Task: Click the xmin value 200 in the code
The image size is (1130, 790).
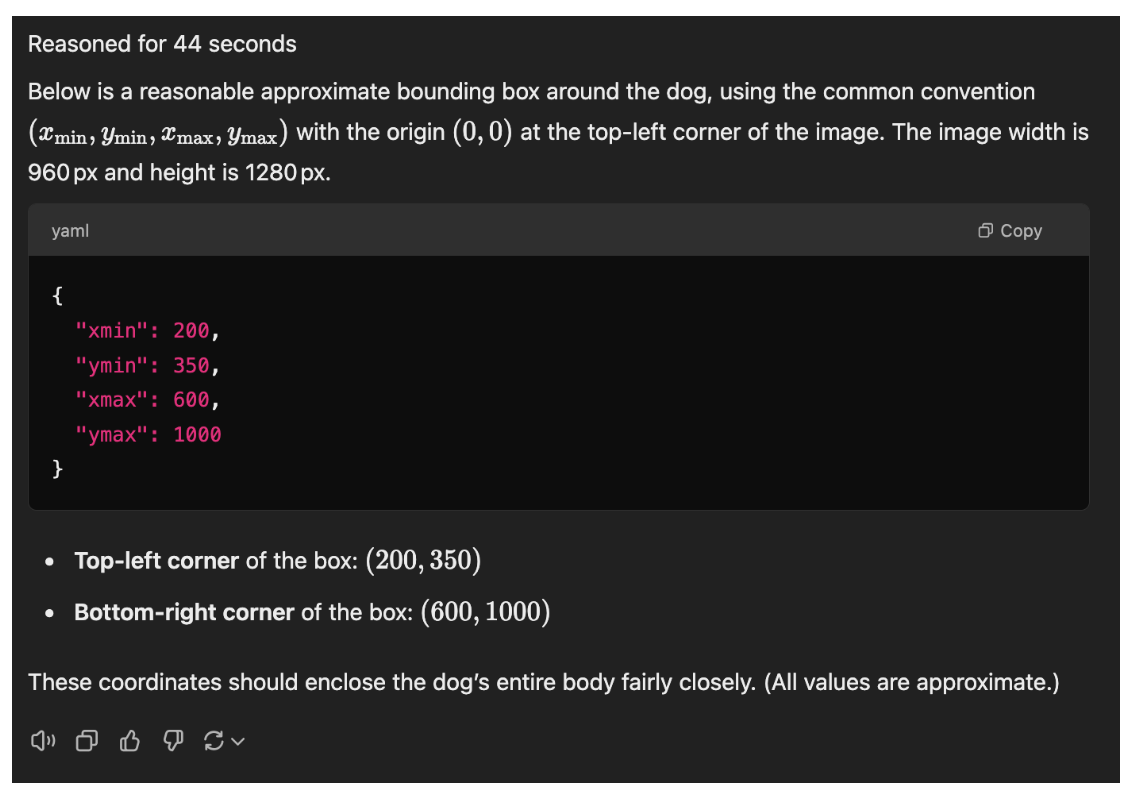Action: point(191,331)
